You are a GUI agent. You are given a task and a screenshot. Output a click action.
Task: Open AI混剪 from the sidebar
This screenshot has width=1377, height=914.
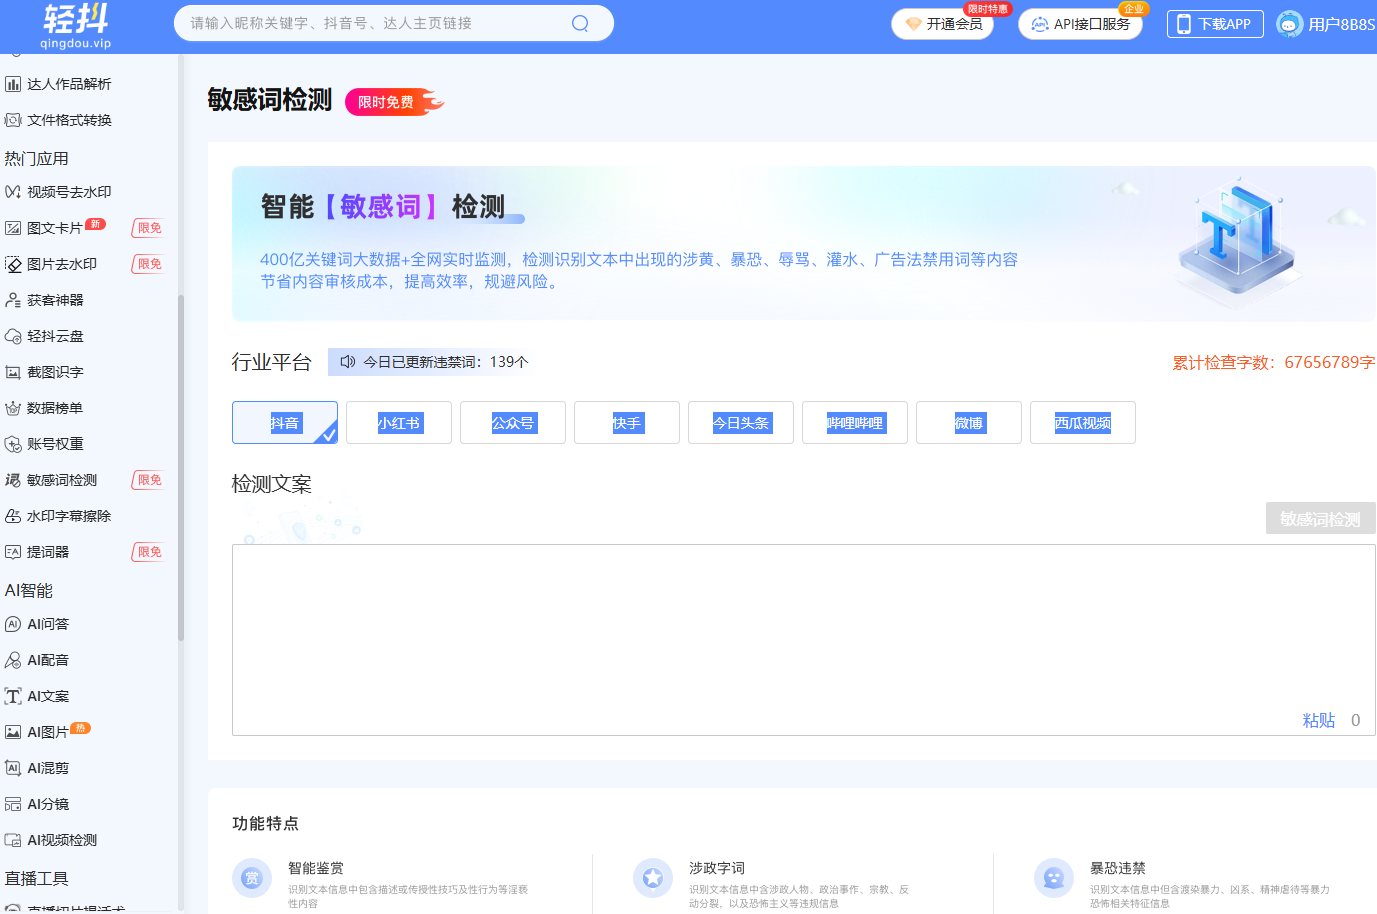48,768
